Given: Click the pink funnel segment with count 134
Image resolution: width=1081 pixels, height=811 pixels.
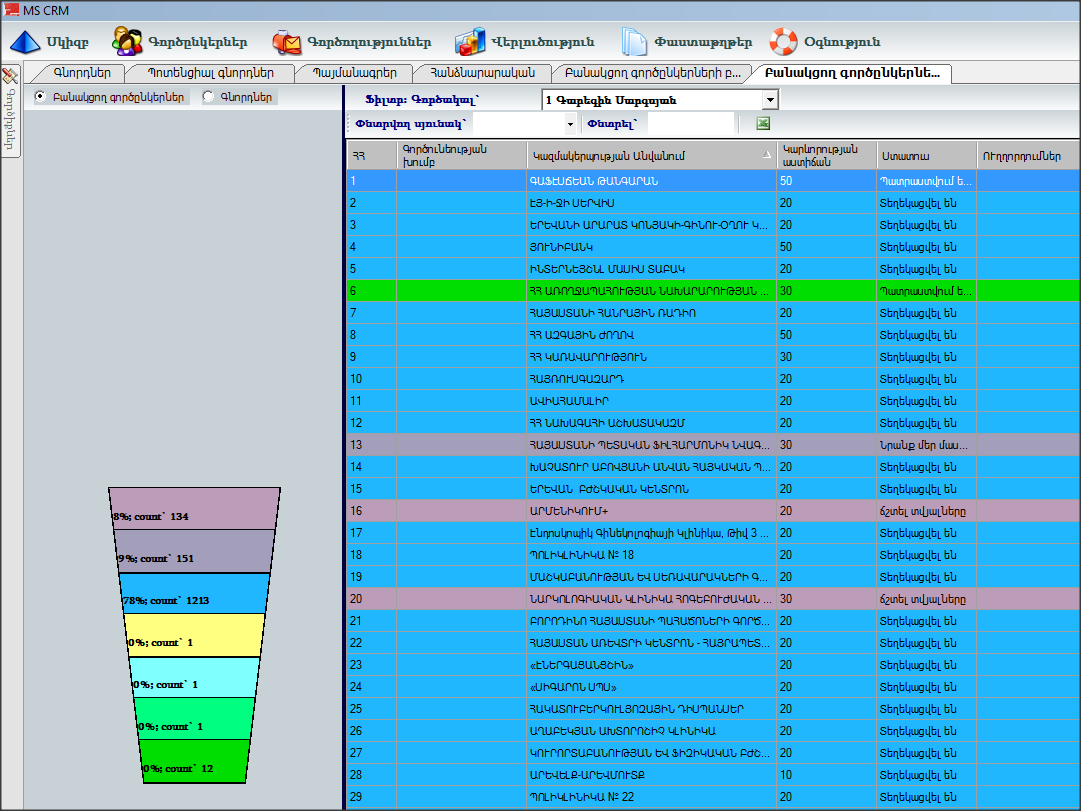Looking at the screenshot, I should 194,509.
